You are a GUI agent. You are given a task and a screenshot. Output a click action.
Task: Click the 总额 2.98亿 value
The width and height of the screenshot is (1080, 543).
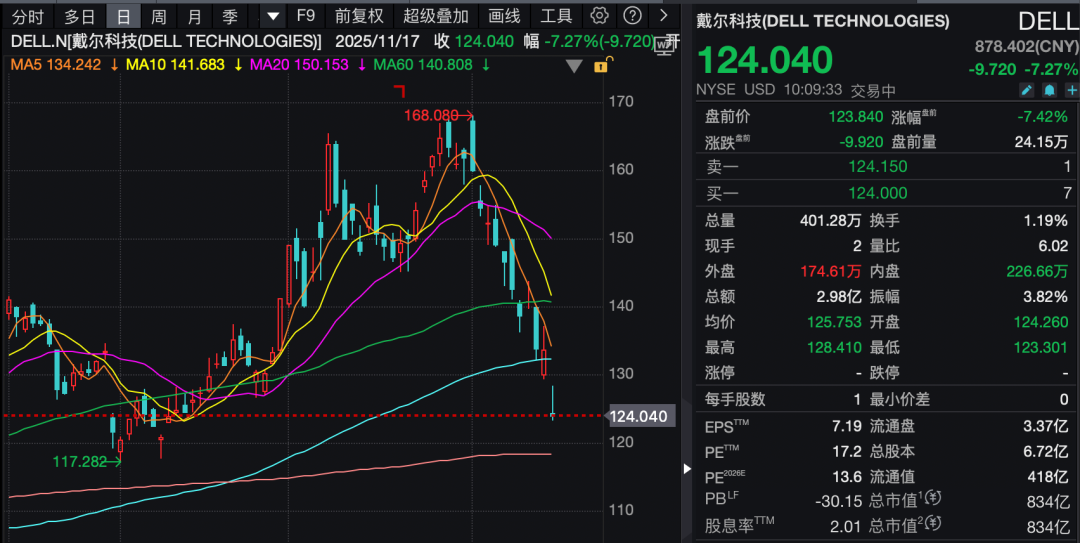839,297
